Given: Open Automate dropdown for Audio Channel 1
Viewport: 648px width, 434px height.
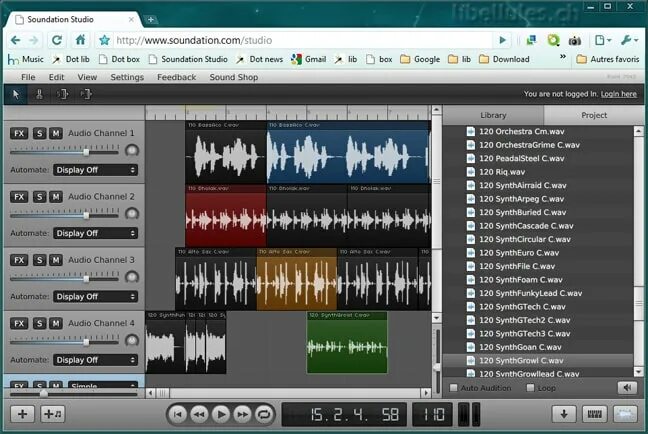Looking at the screenshot, I should coord(95,170).
